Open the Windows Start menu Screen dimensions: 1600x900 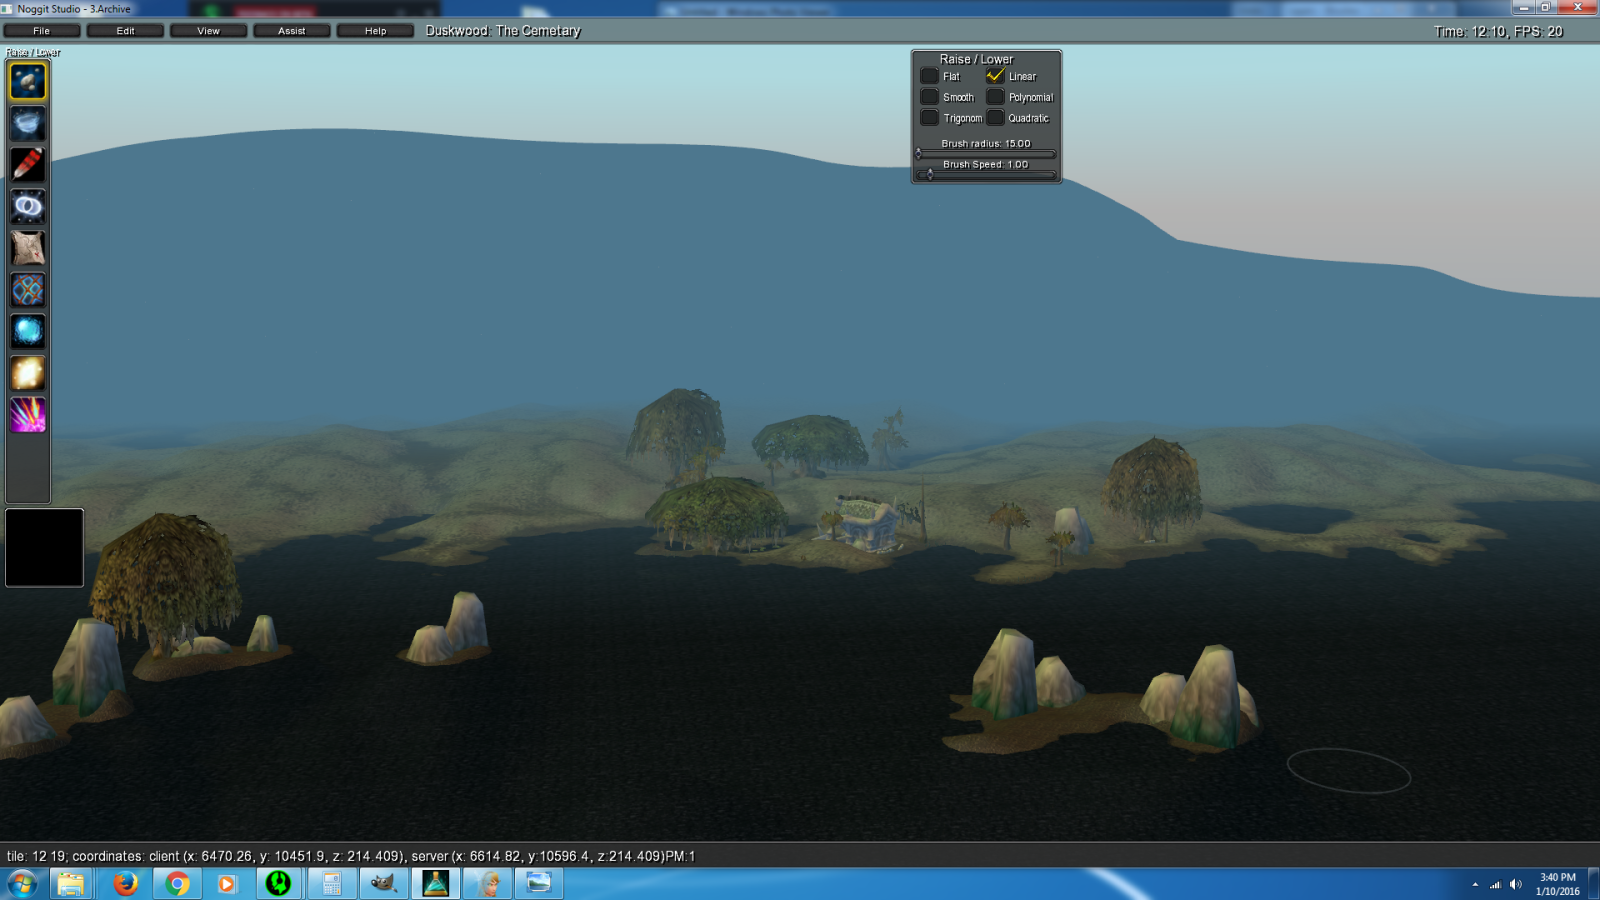pyautogui.click(x=22, y=884)
